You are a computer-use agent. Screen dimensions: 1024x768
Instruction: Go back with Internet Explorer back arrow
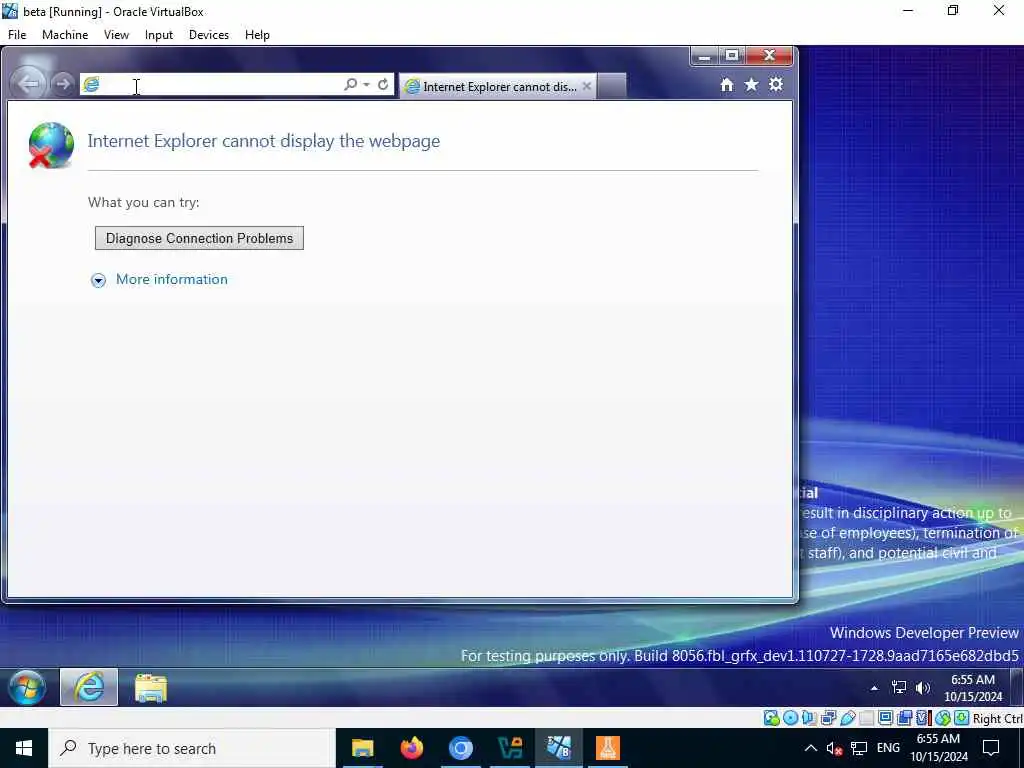(28, 84)
